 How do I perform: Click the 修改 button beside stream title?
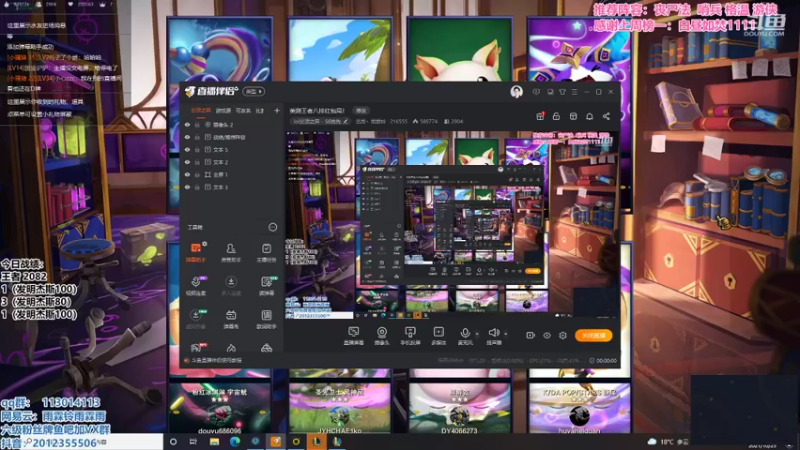click(x=361, y=111)
